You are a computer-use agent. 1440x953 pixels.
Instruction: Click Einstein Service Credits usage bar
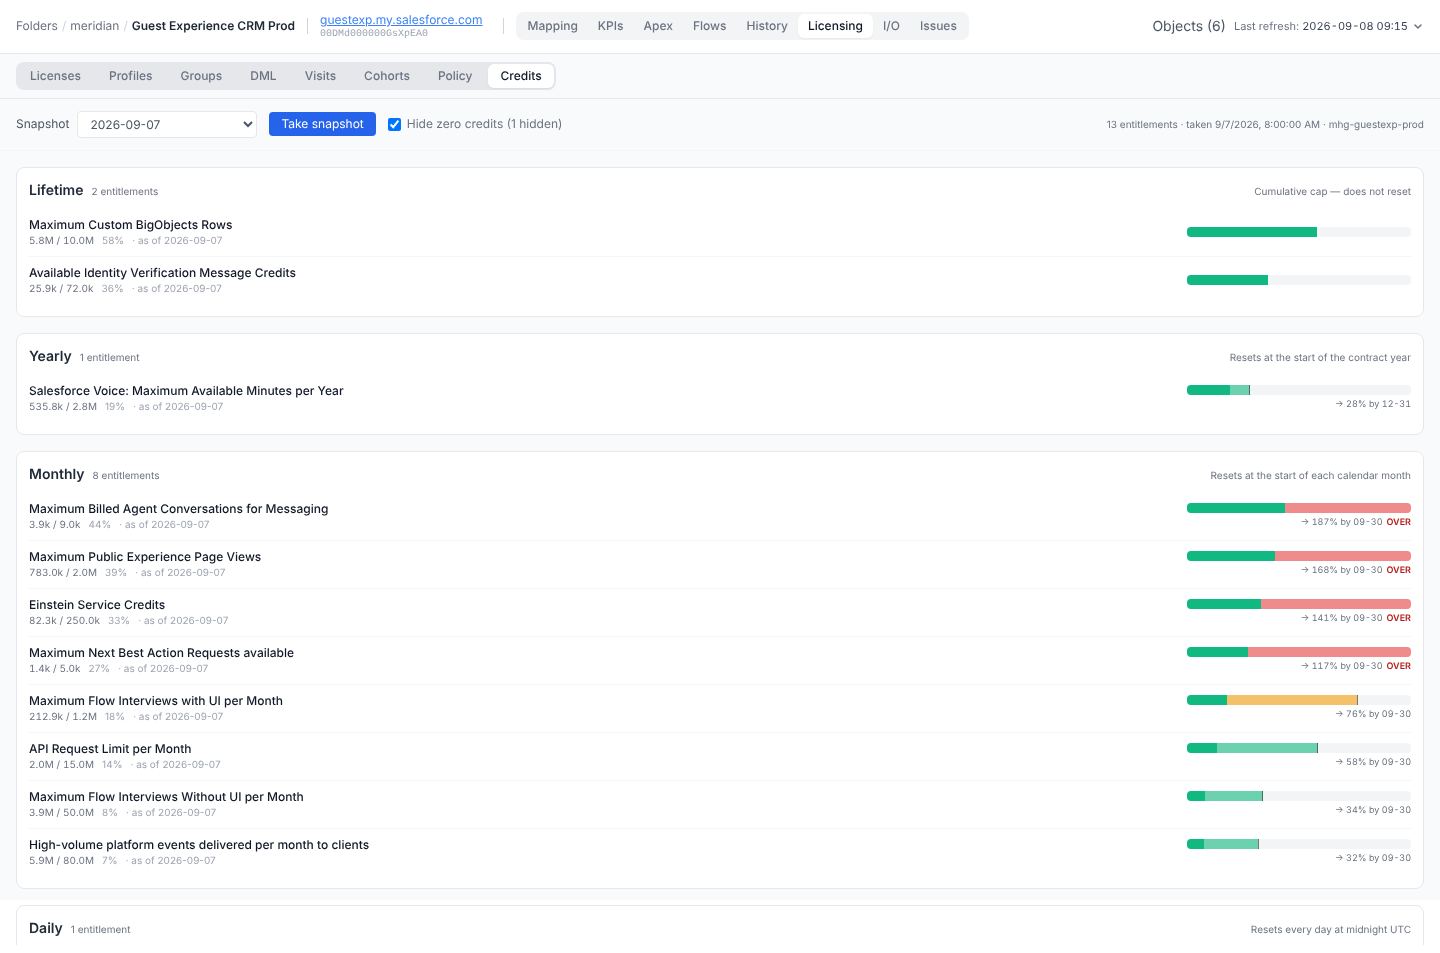click(x=1299, y=604)
